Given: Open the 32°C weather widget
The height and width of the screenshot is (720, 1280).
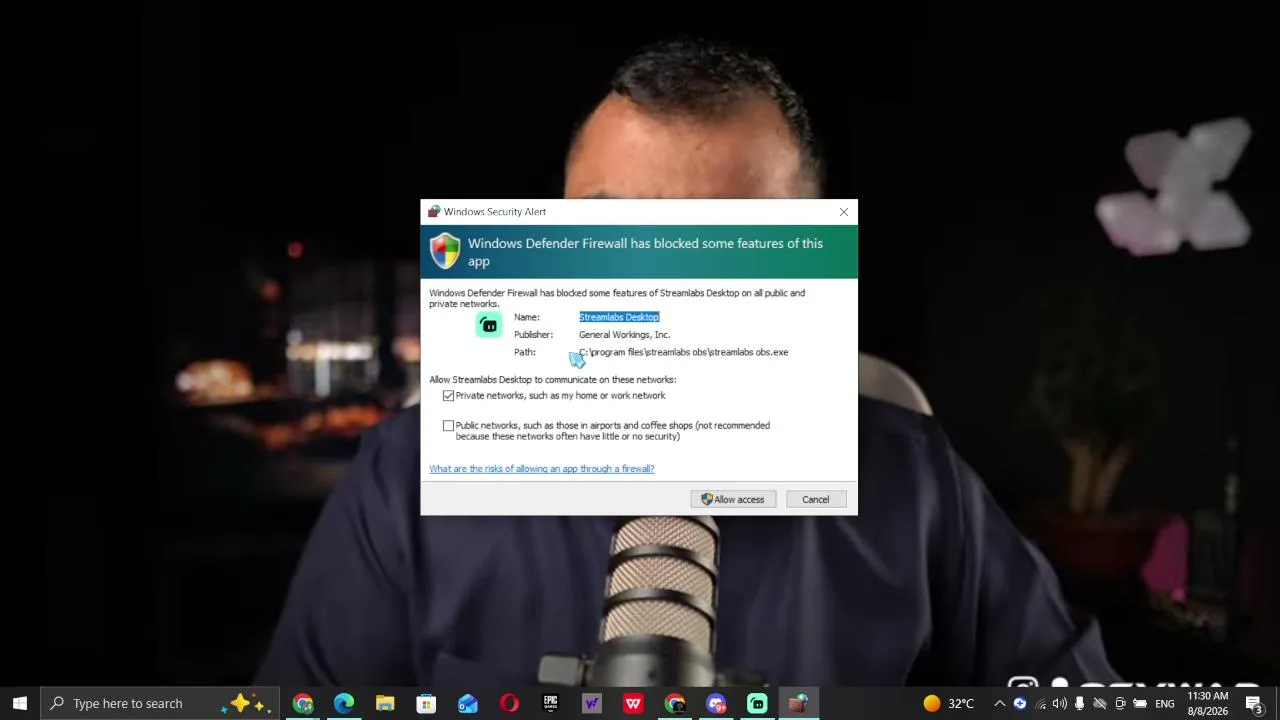Looking at the screenshot, I should coord(948,703).
